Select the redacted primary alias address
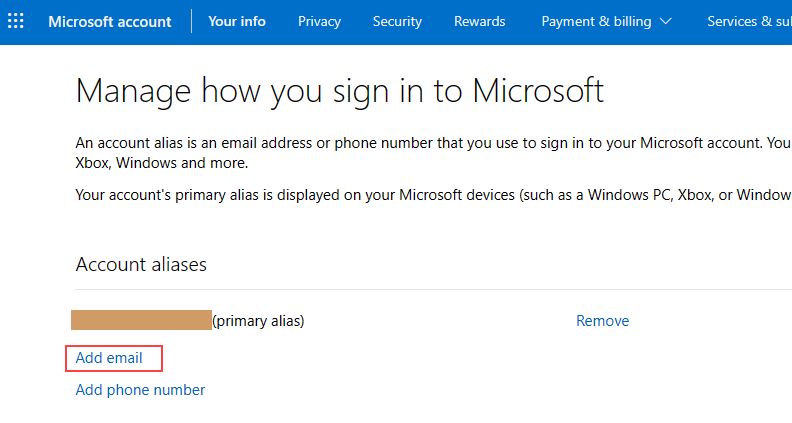The width and height of the screenshot is (792, 423). click(141, 320)
